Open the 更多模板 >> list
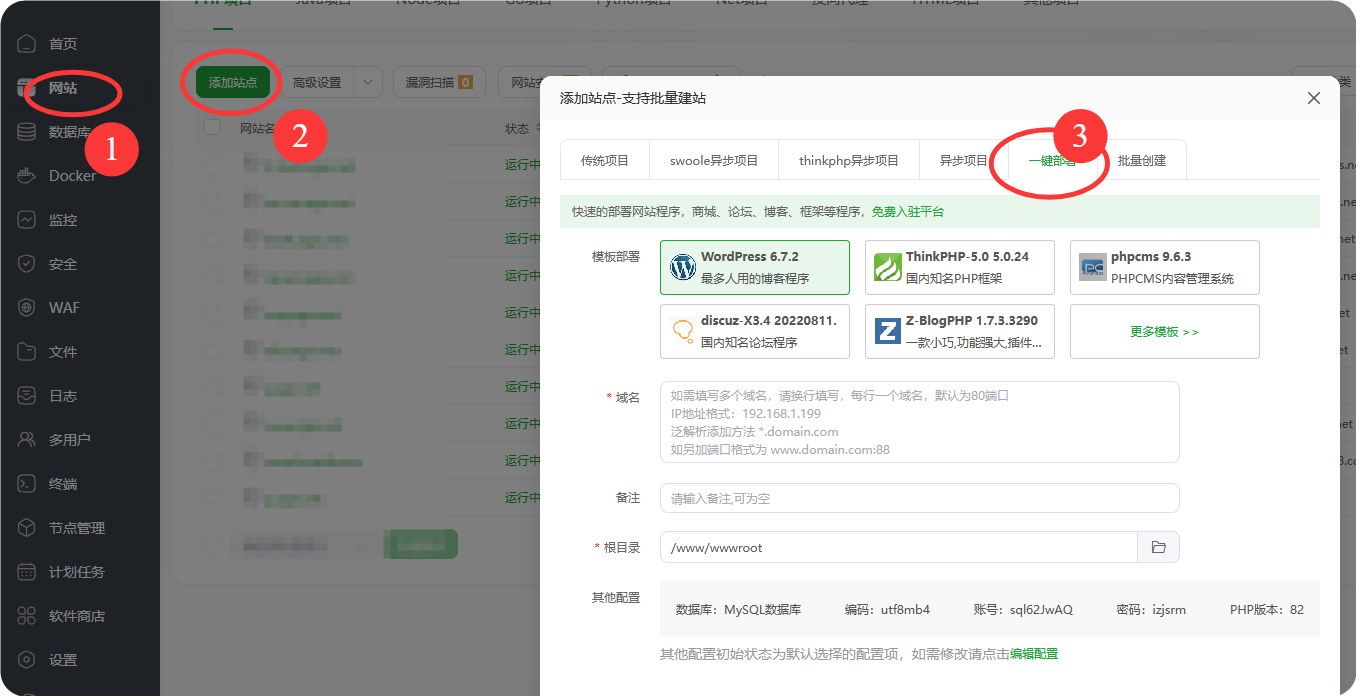The width and height of the screenshot is (1356, 696). (1164, 331)
